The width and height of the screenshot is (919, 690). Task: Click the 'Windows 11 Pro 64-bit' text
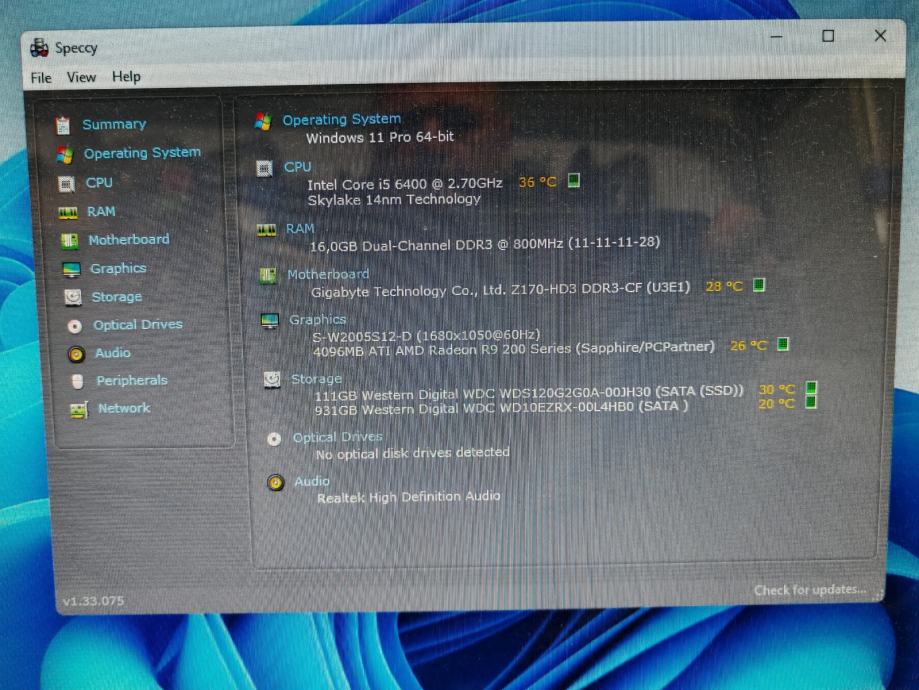(380, 137)
